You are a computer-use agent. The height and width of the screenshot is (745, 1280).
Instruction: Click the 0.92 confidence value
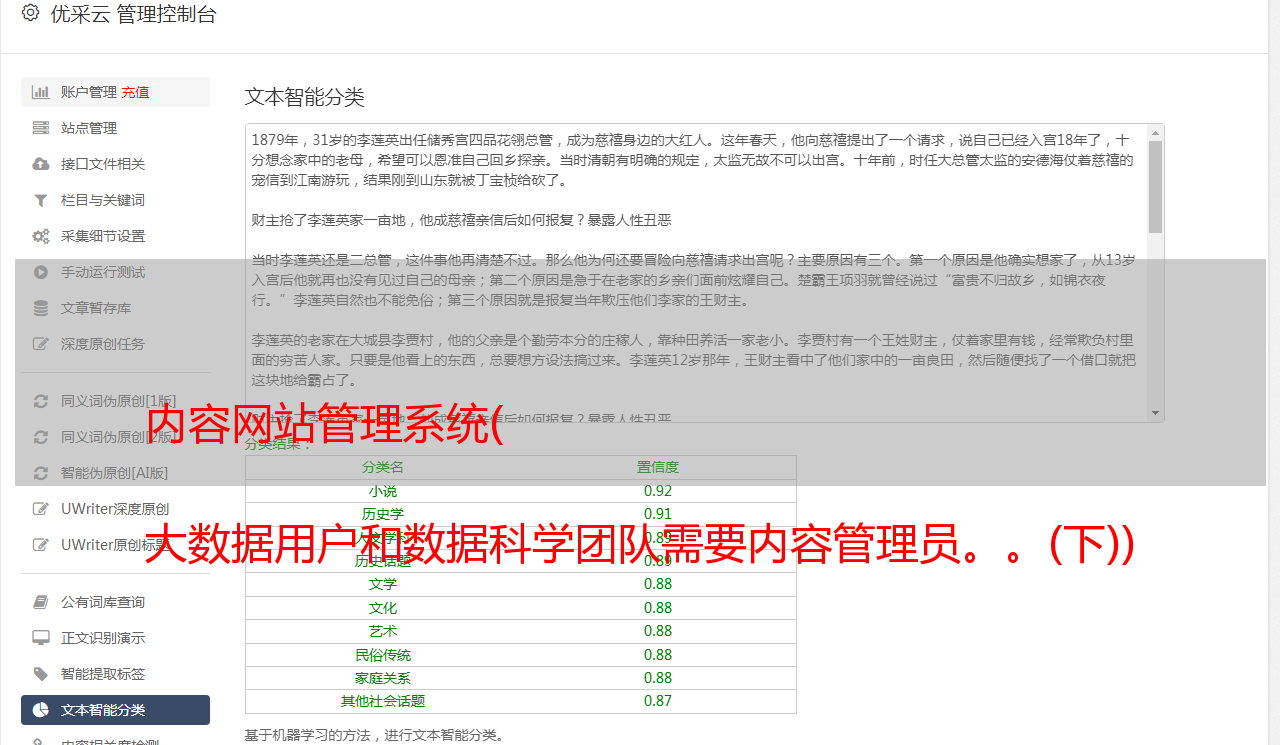[x=658, y=491]
